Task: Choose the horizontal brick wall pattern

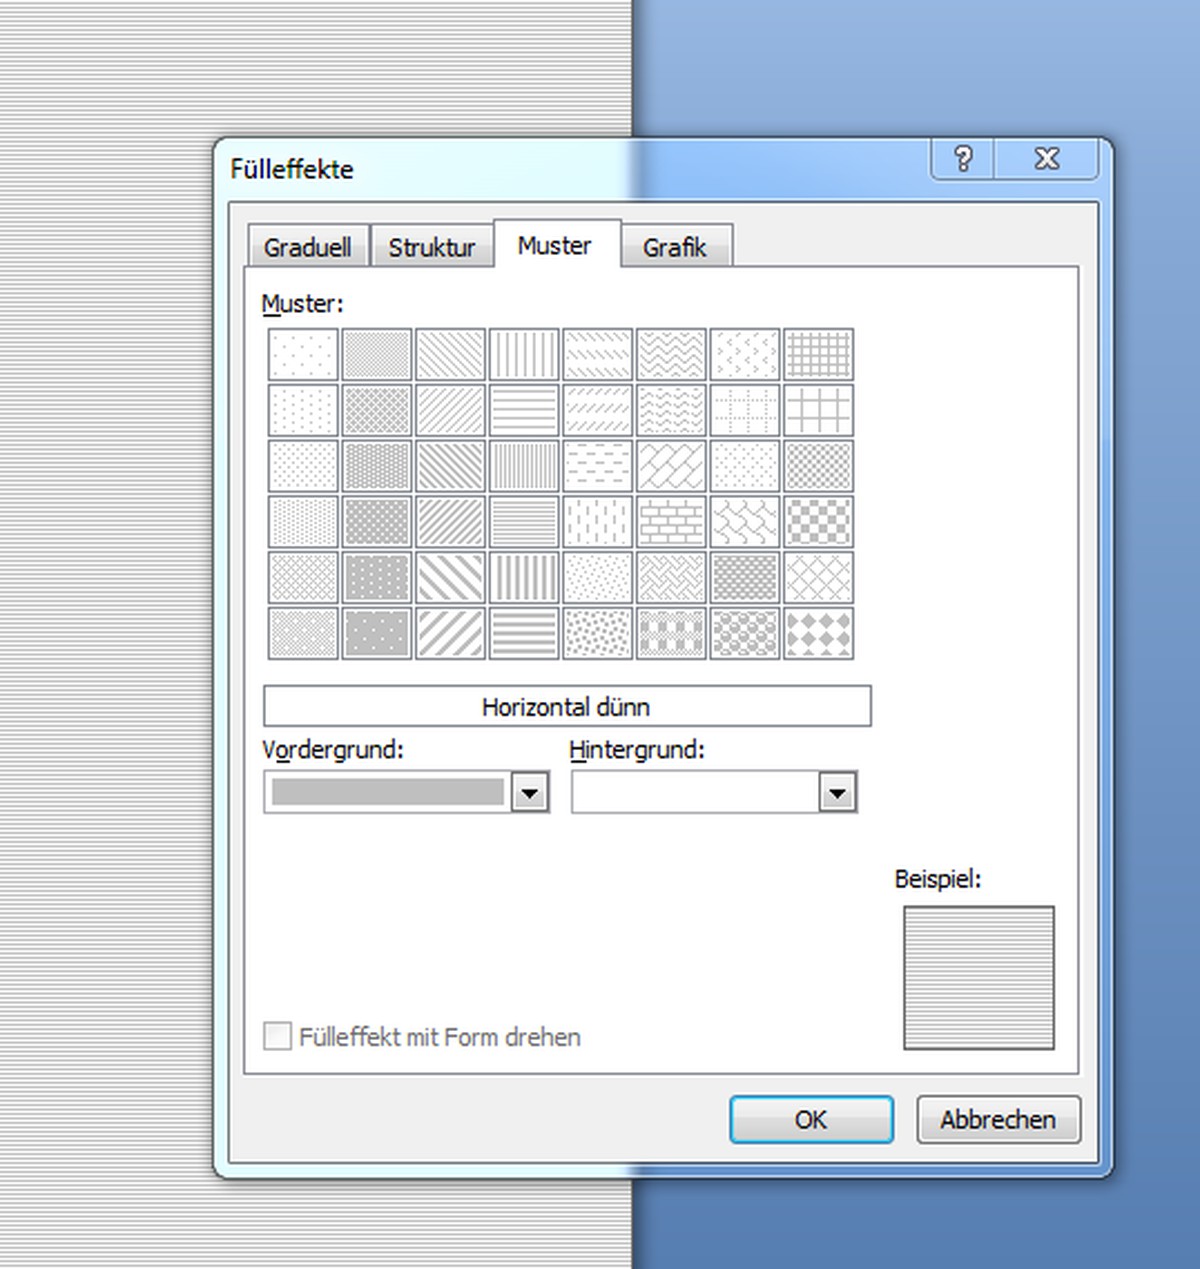Action: click(x=671, y=522)
